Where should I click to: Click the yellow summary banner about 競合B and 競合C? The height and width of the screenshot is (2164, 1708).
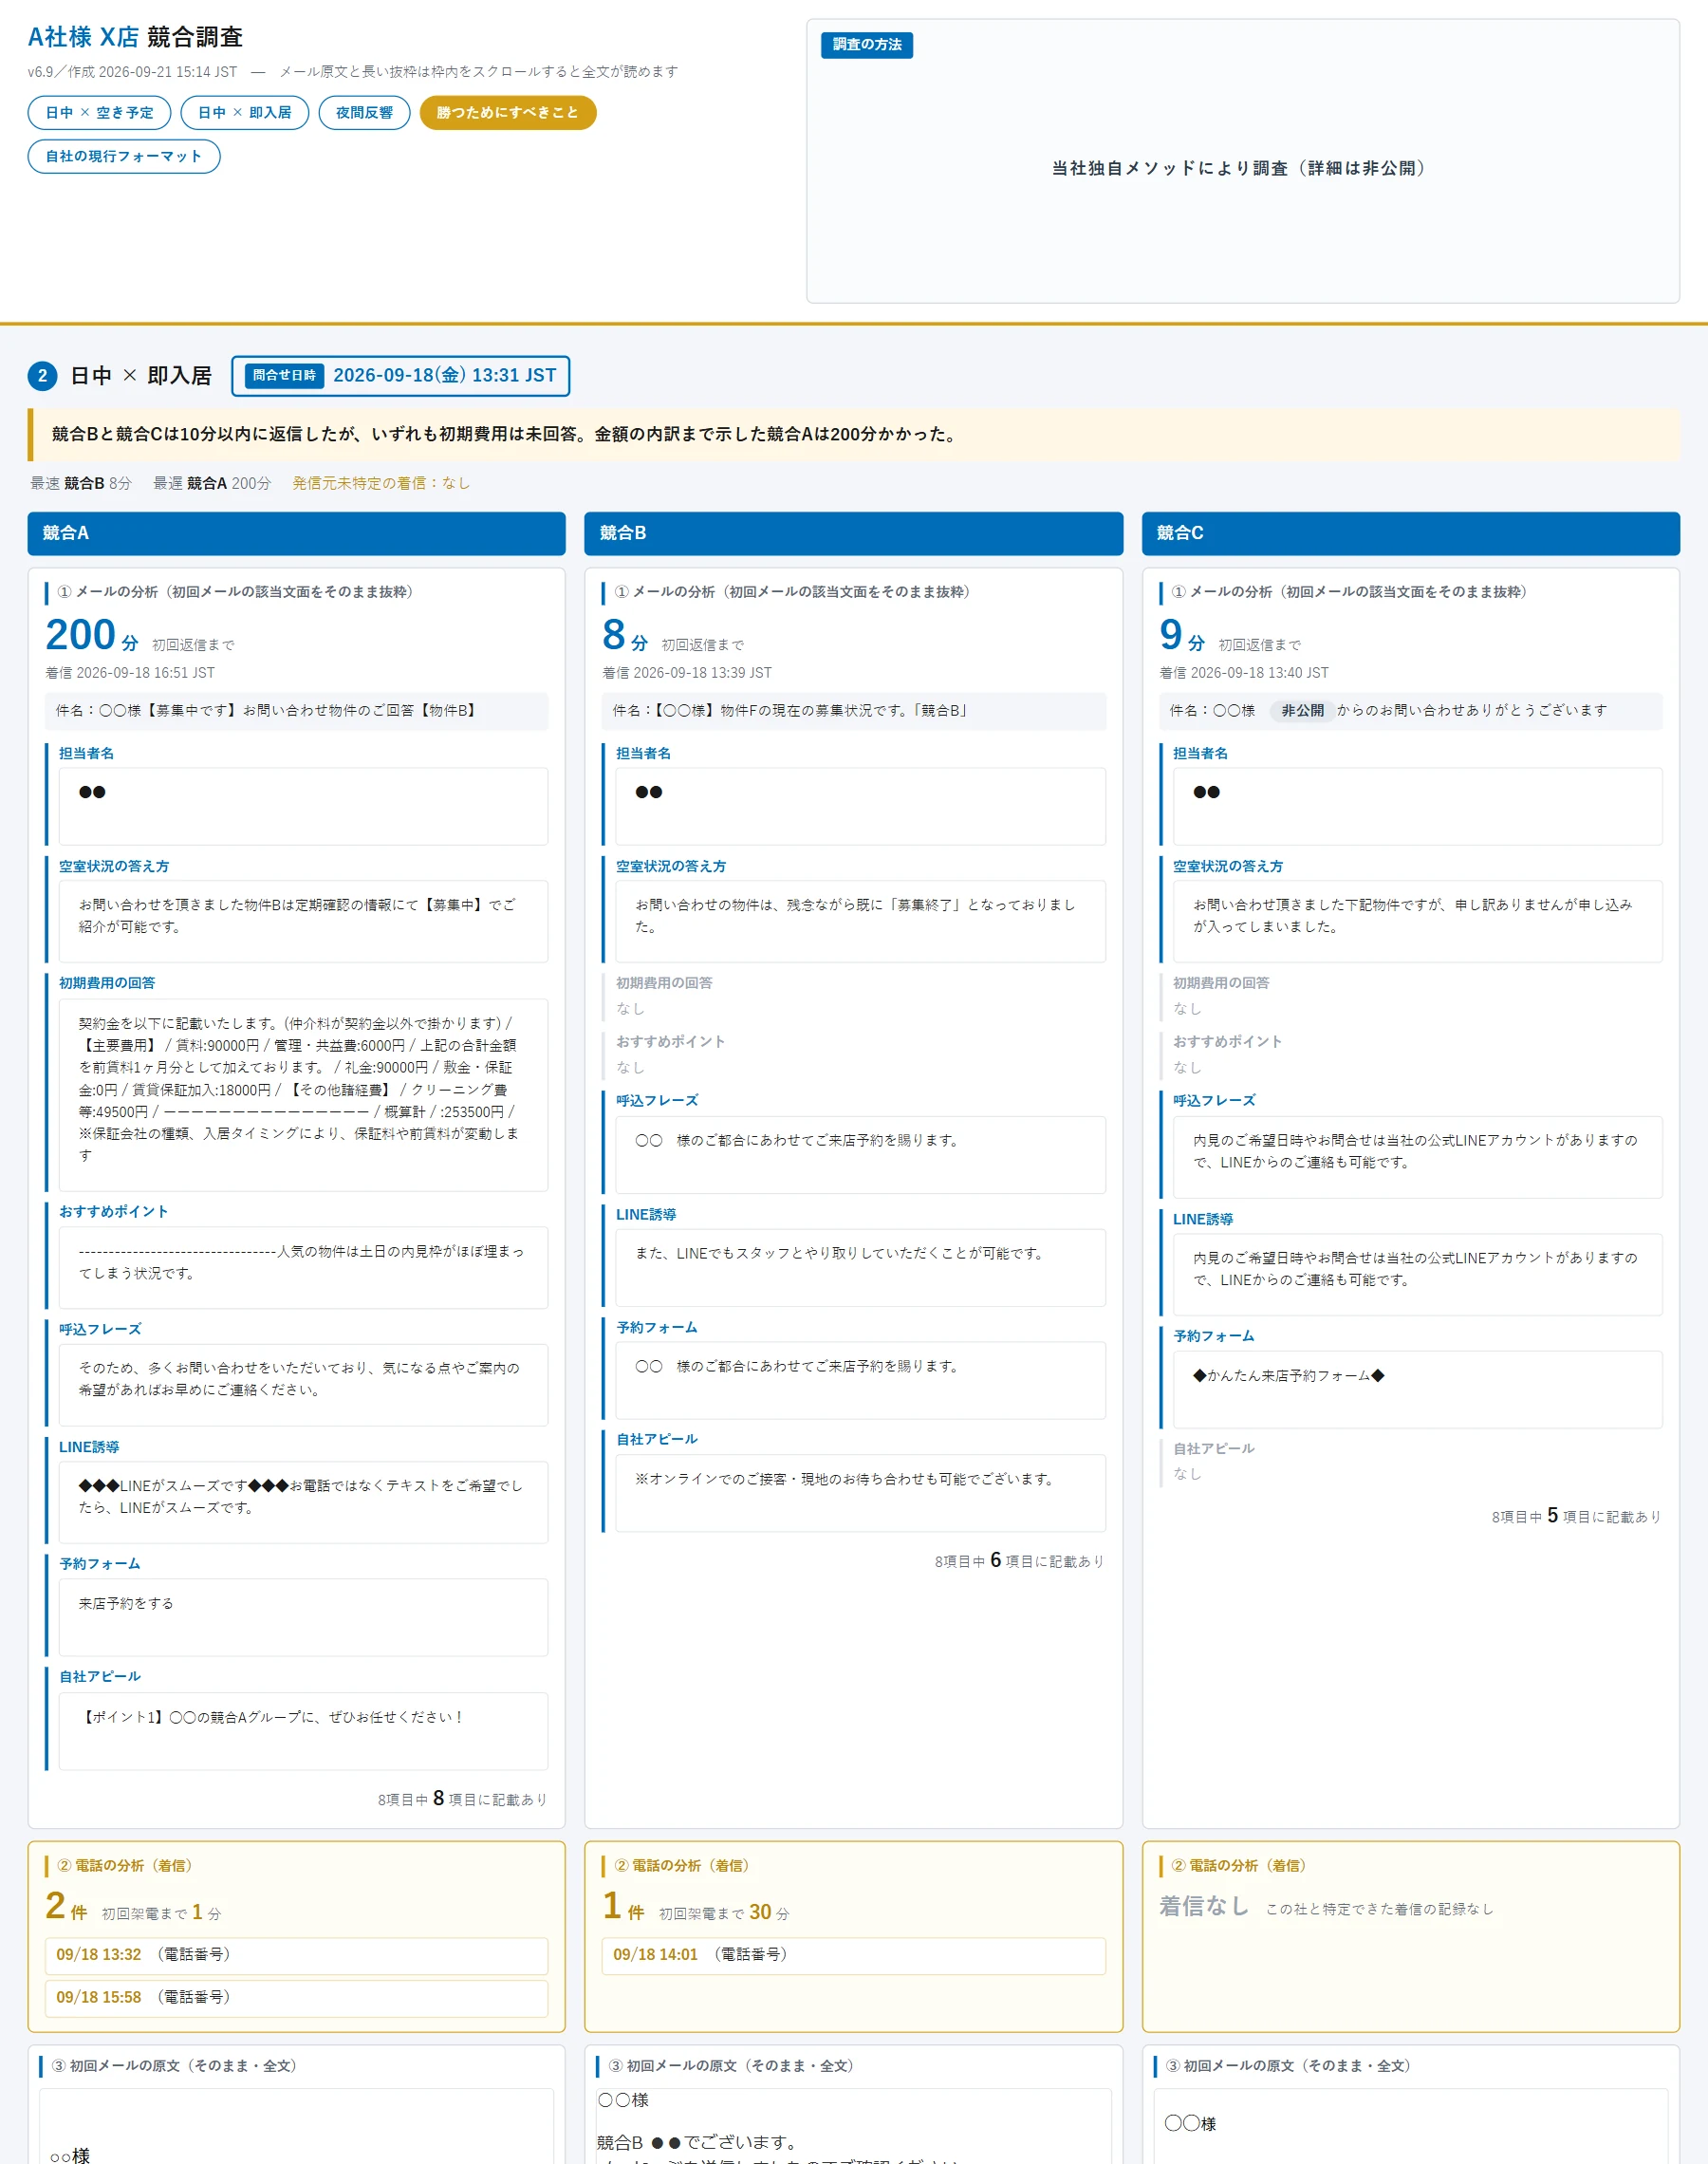click(x=853, y=434)
